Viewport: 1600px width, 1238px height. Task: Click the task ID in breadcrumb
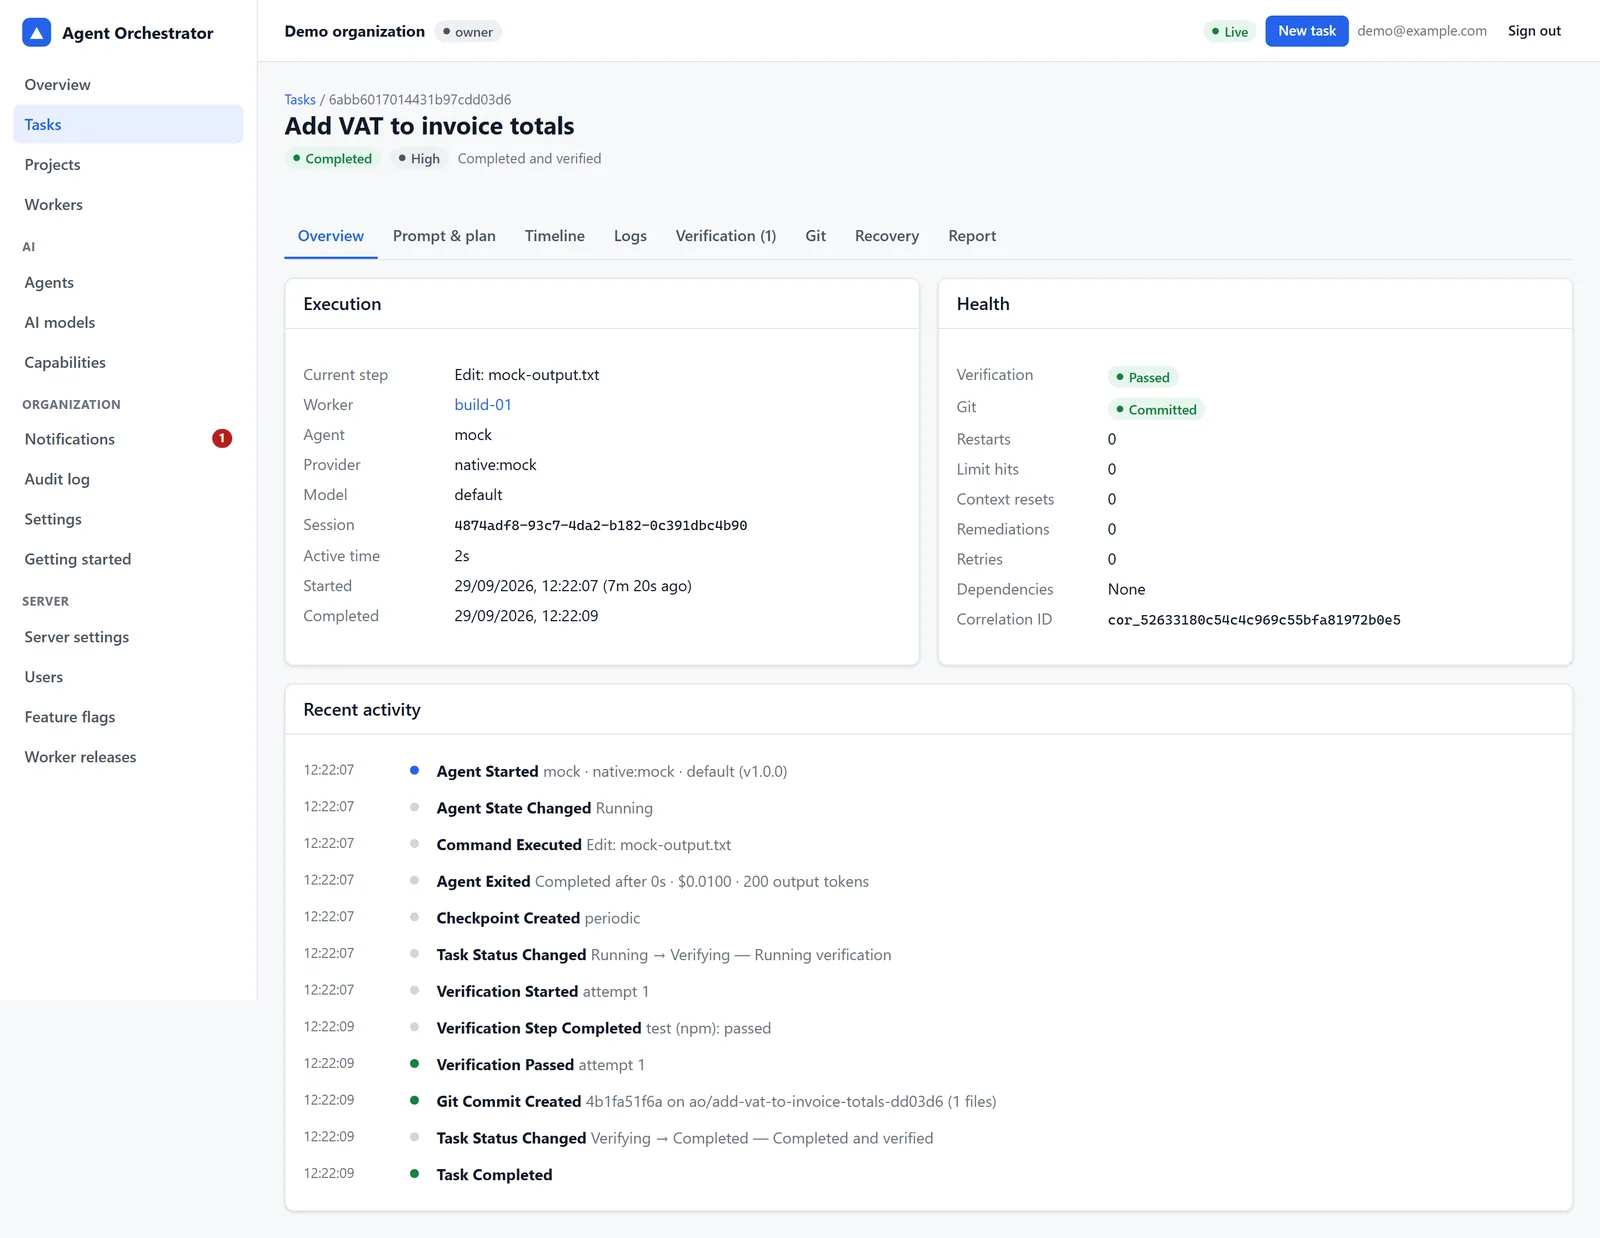[420, 100]
